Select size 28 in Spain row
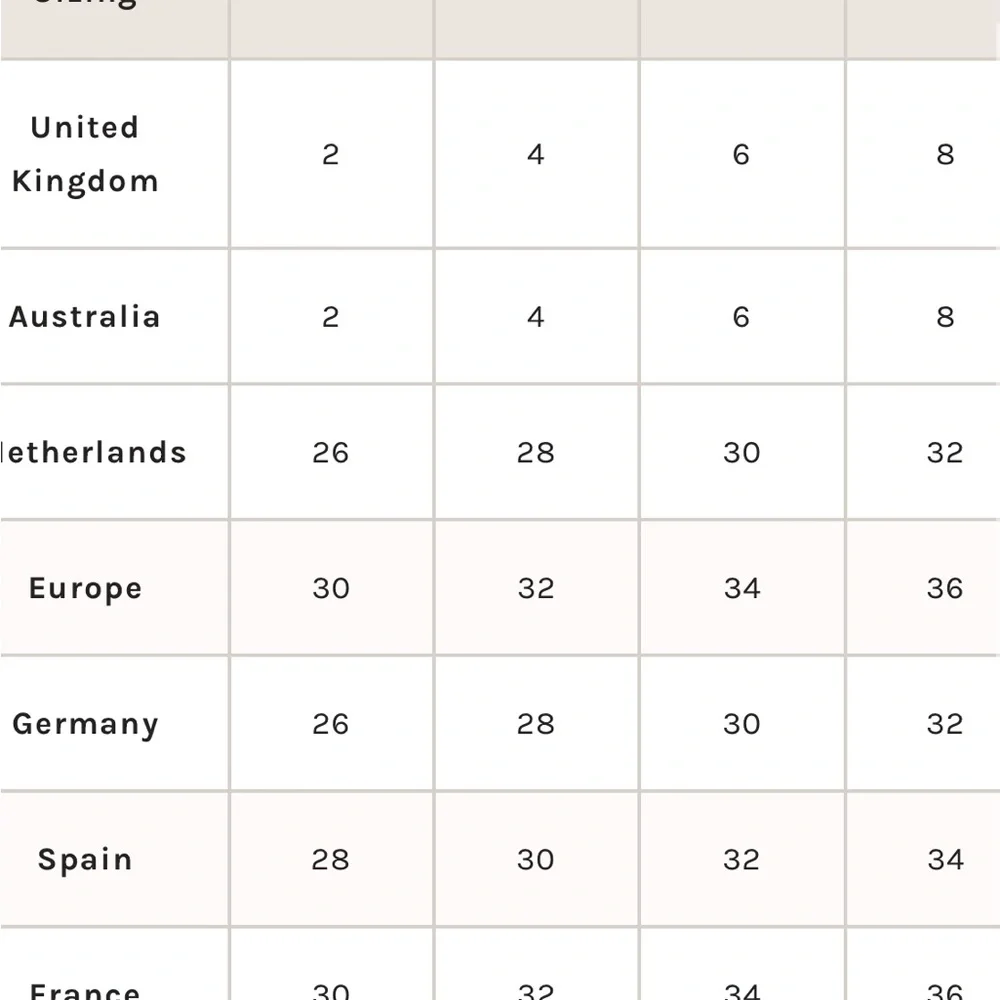The height and width of the screenshot is (1000, 1000). coord(331,860)
